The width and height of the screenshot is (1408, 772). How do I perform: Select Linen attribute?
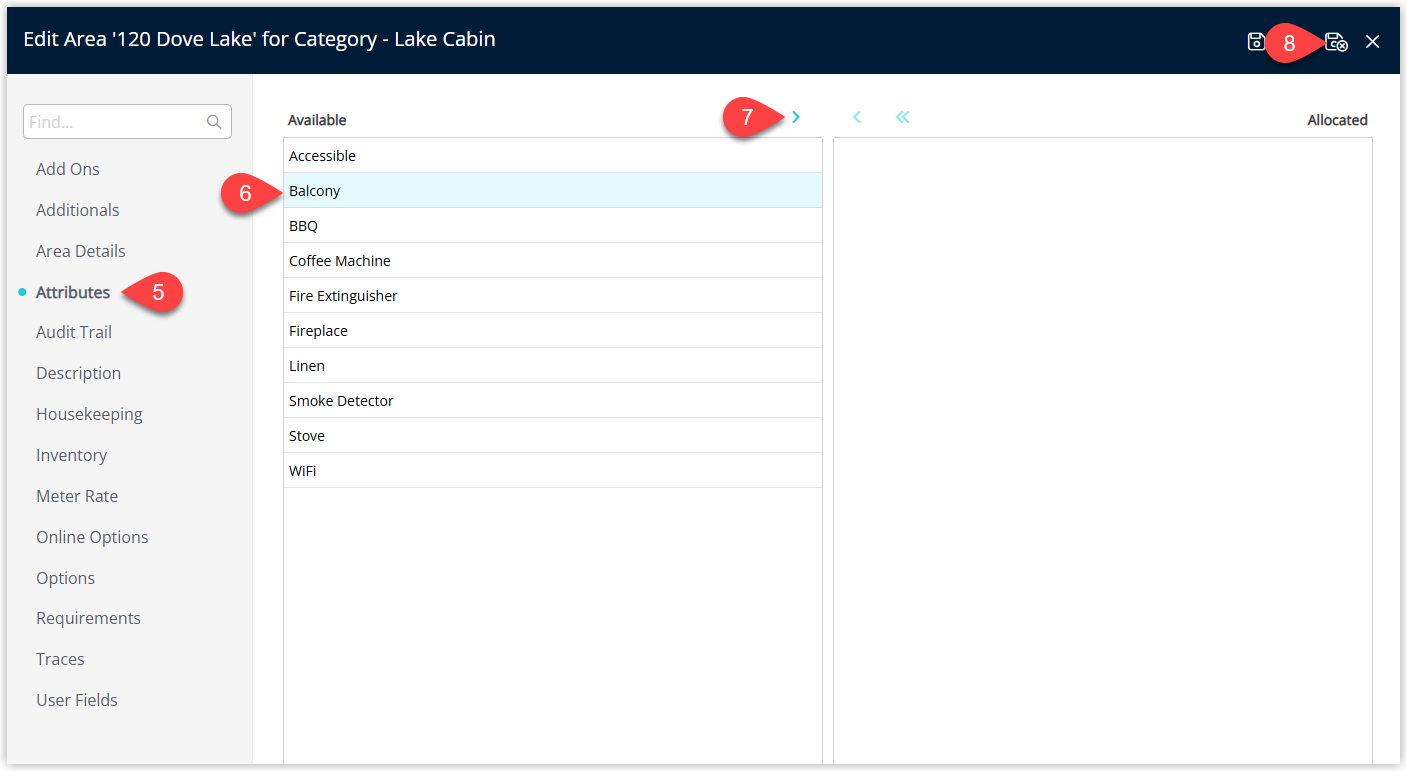pos(553,366)
